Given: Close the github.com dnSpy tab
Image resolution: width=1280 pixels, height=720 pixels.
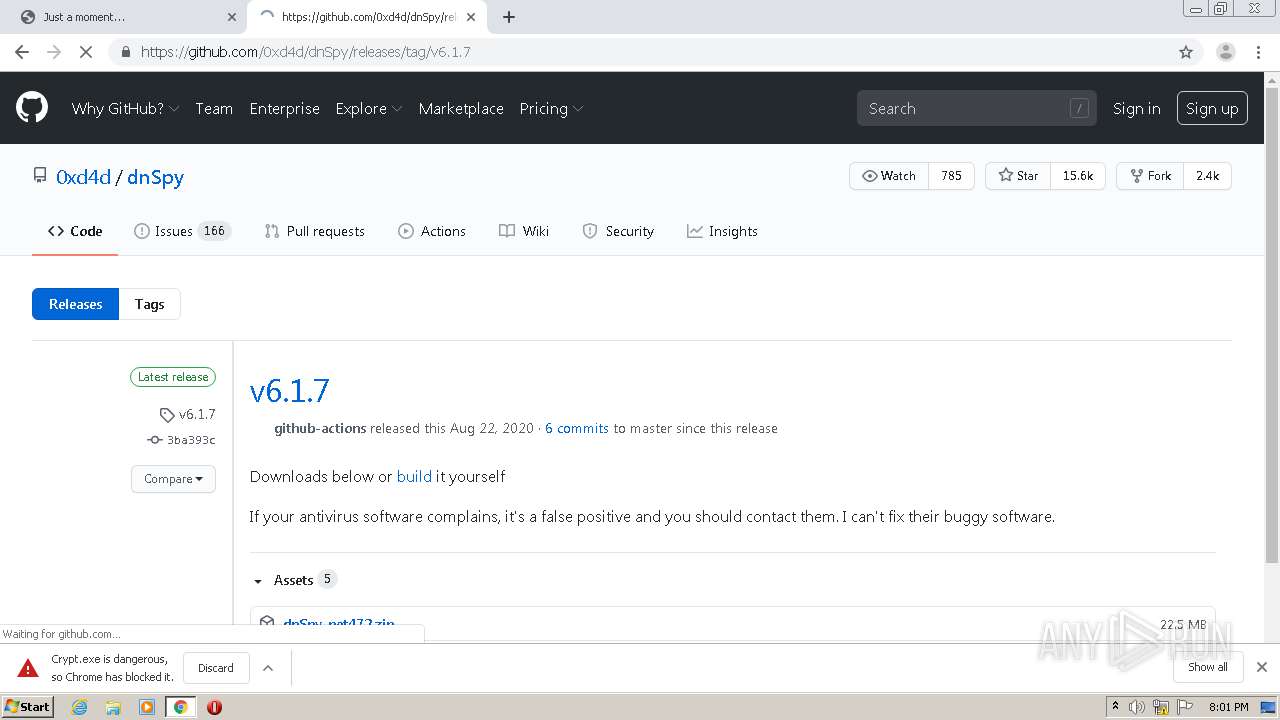Looking at the screenshot, I should point(471,17).
